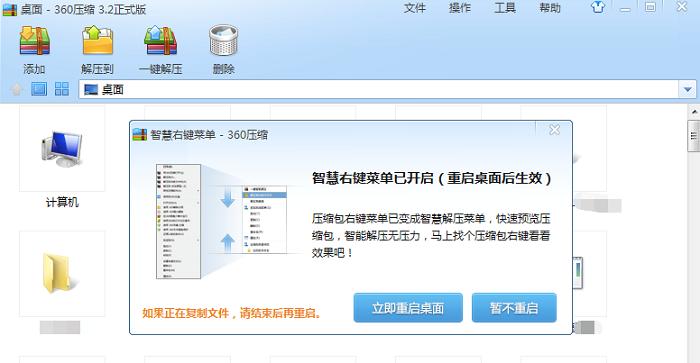Click the orange warning text 如果正在复制文件
This screenshot has width=700, height=363.
(x=232, y=313)
